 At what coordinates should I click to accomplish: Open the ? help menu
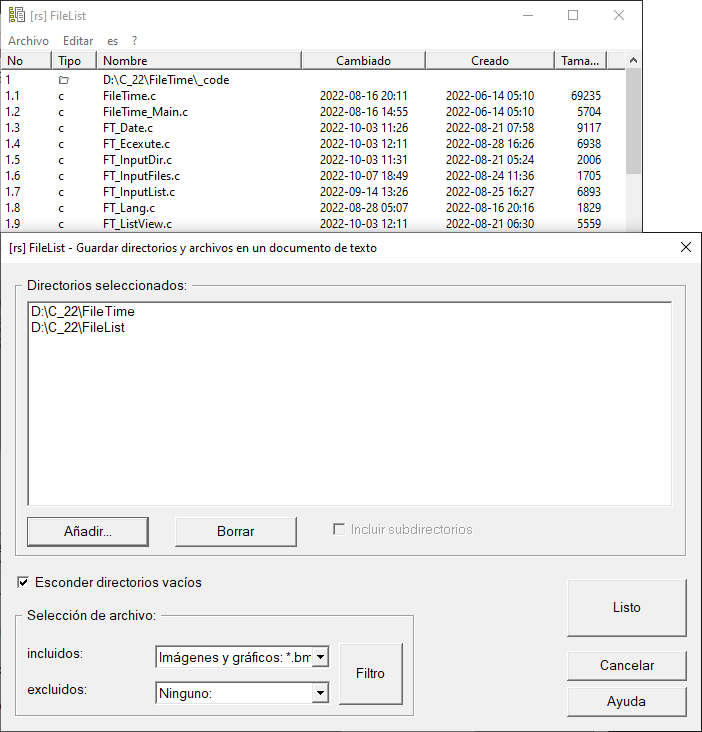point(134,41)
